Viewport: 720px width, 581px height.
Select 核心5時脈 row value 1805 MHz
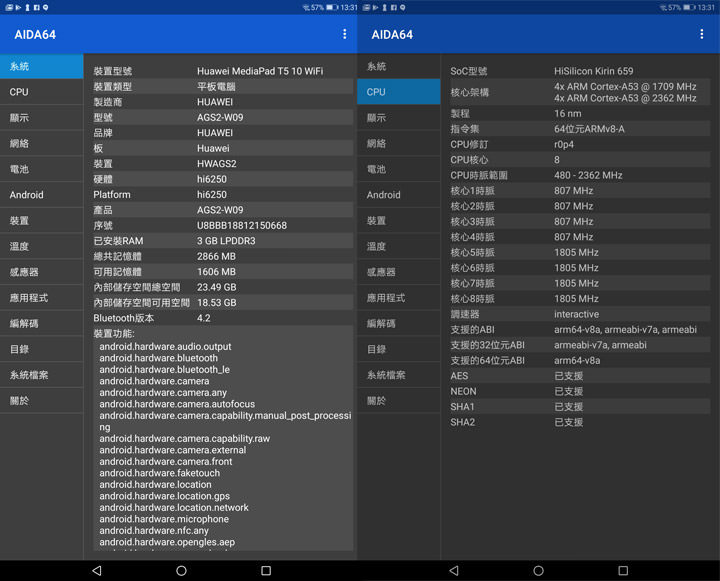(576, 253)
